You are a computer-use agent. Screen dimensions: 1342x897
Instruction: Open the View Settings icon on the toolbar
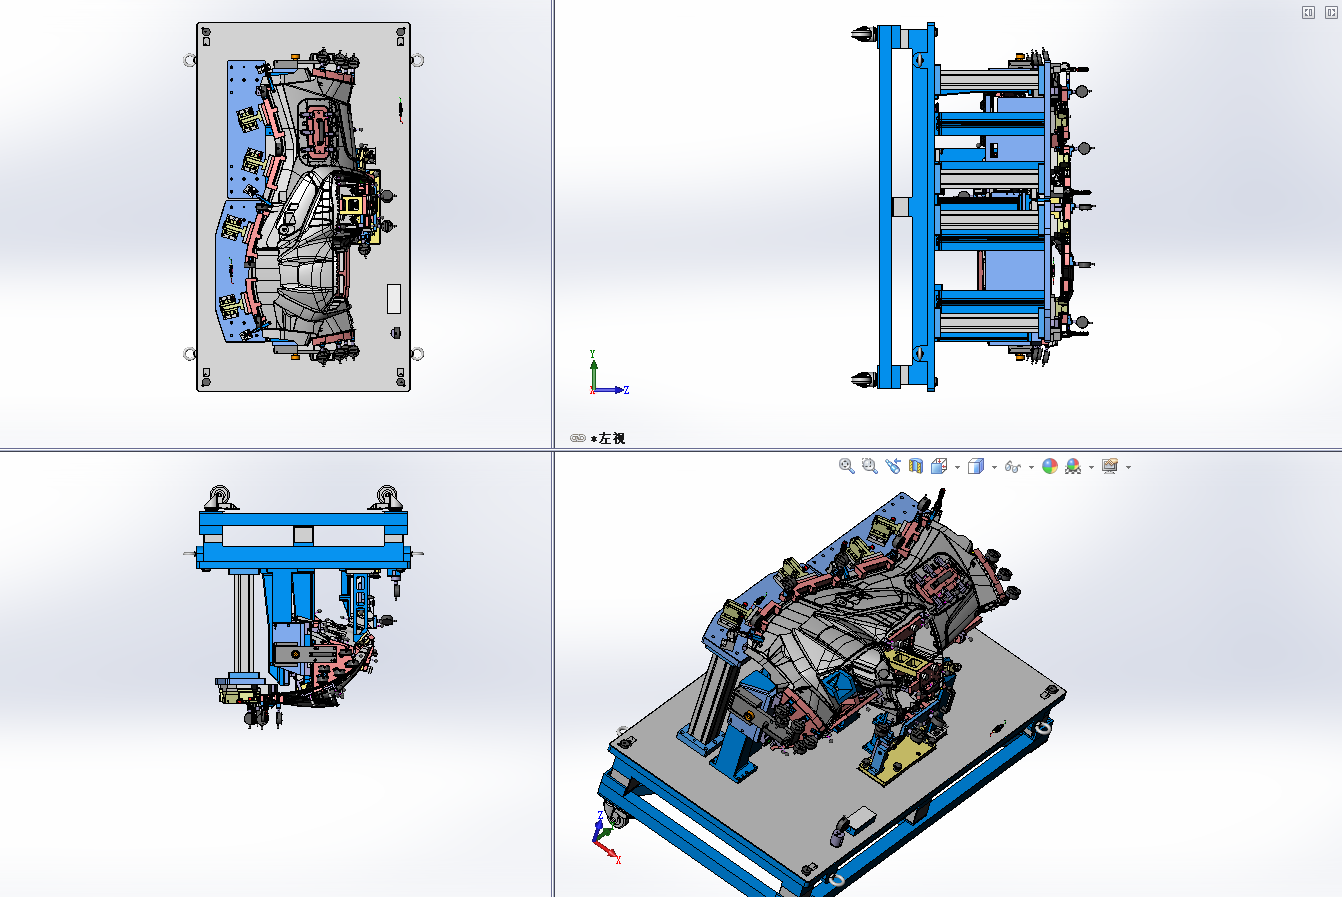(1109, 466)
